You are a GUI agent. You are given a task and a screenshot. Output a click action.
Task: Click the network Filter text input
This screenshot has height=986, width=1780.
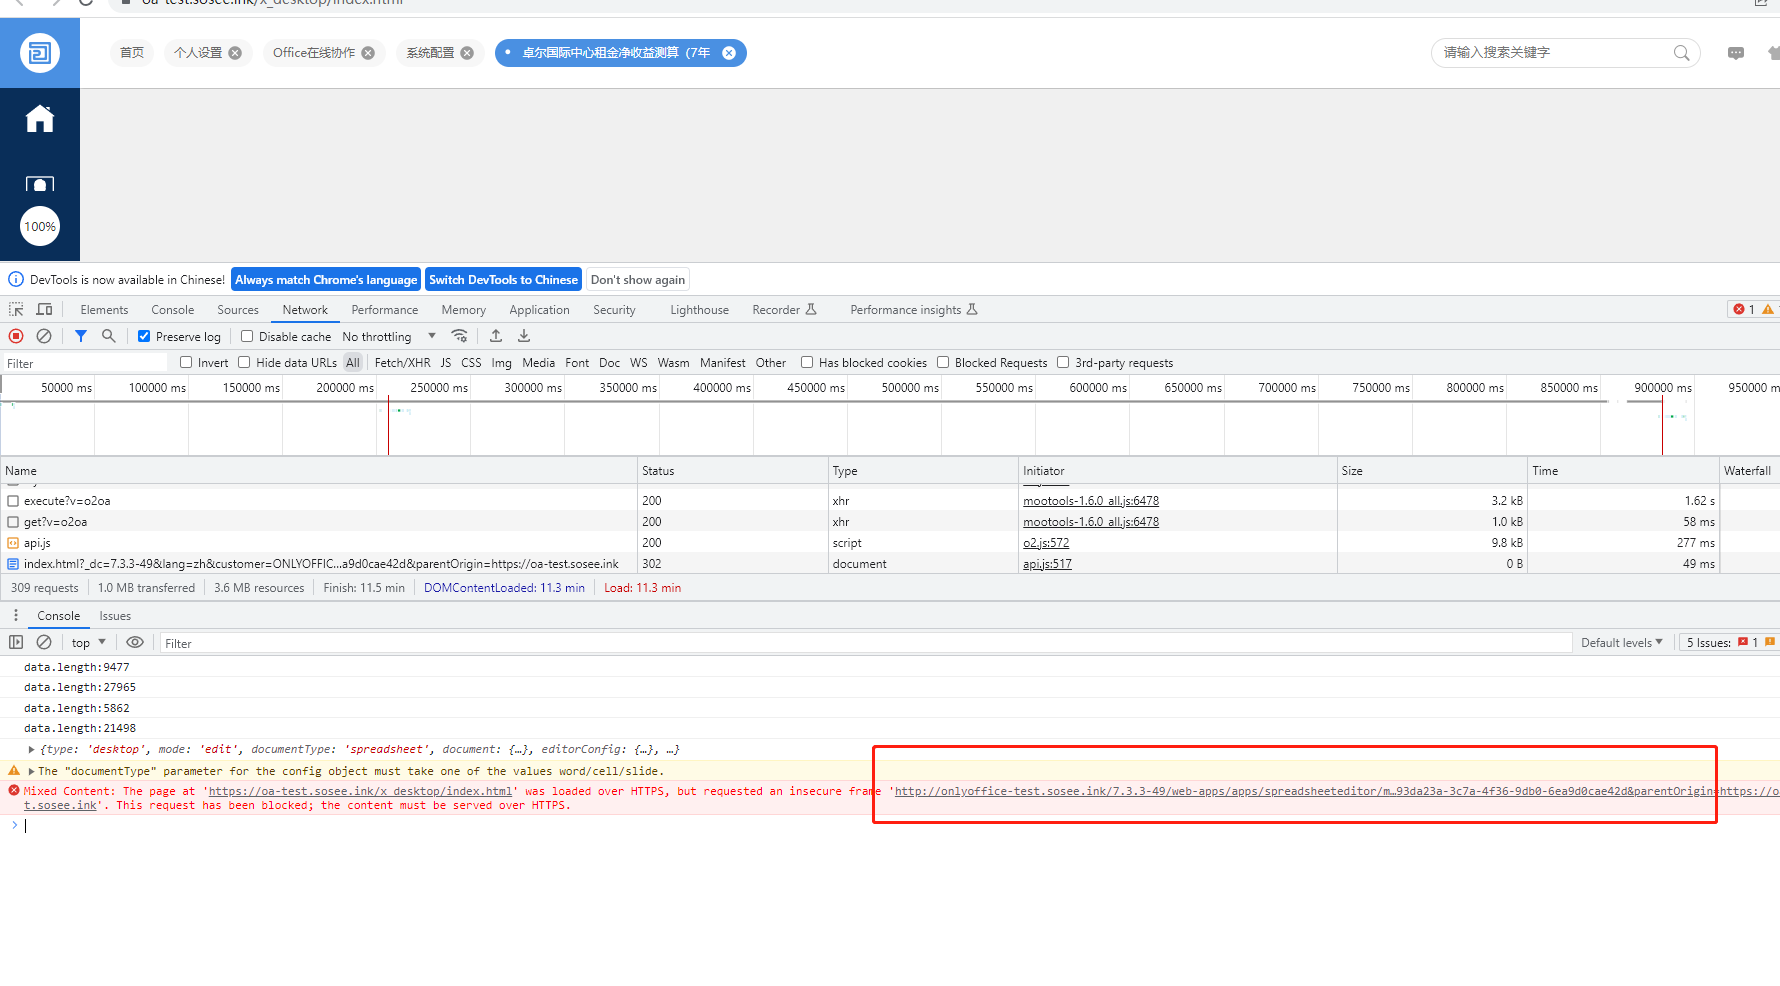coord(85,363)
